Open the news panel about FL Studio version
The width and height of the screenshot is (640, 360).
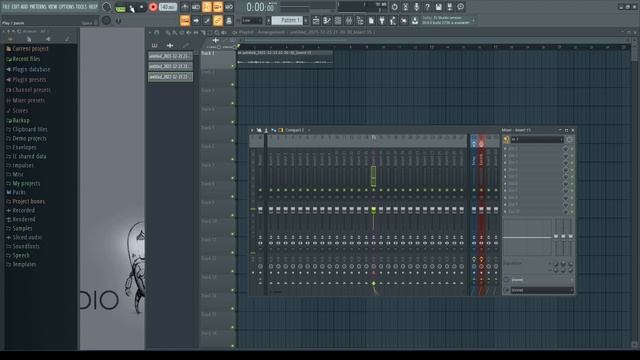[448, 20]
